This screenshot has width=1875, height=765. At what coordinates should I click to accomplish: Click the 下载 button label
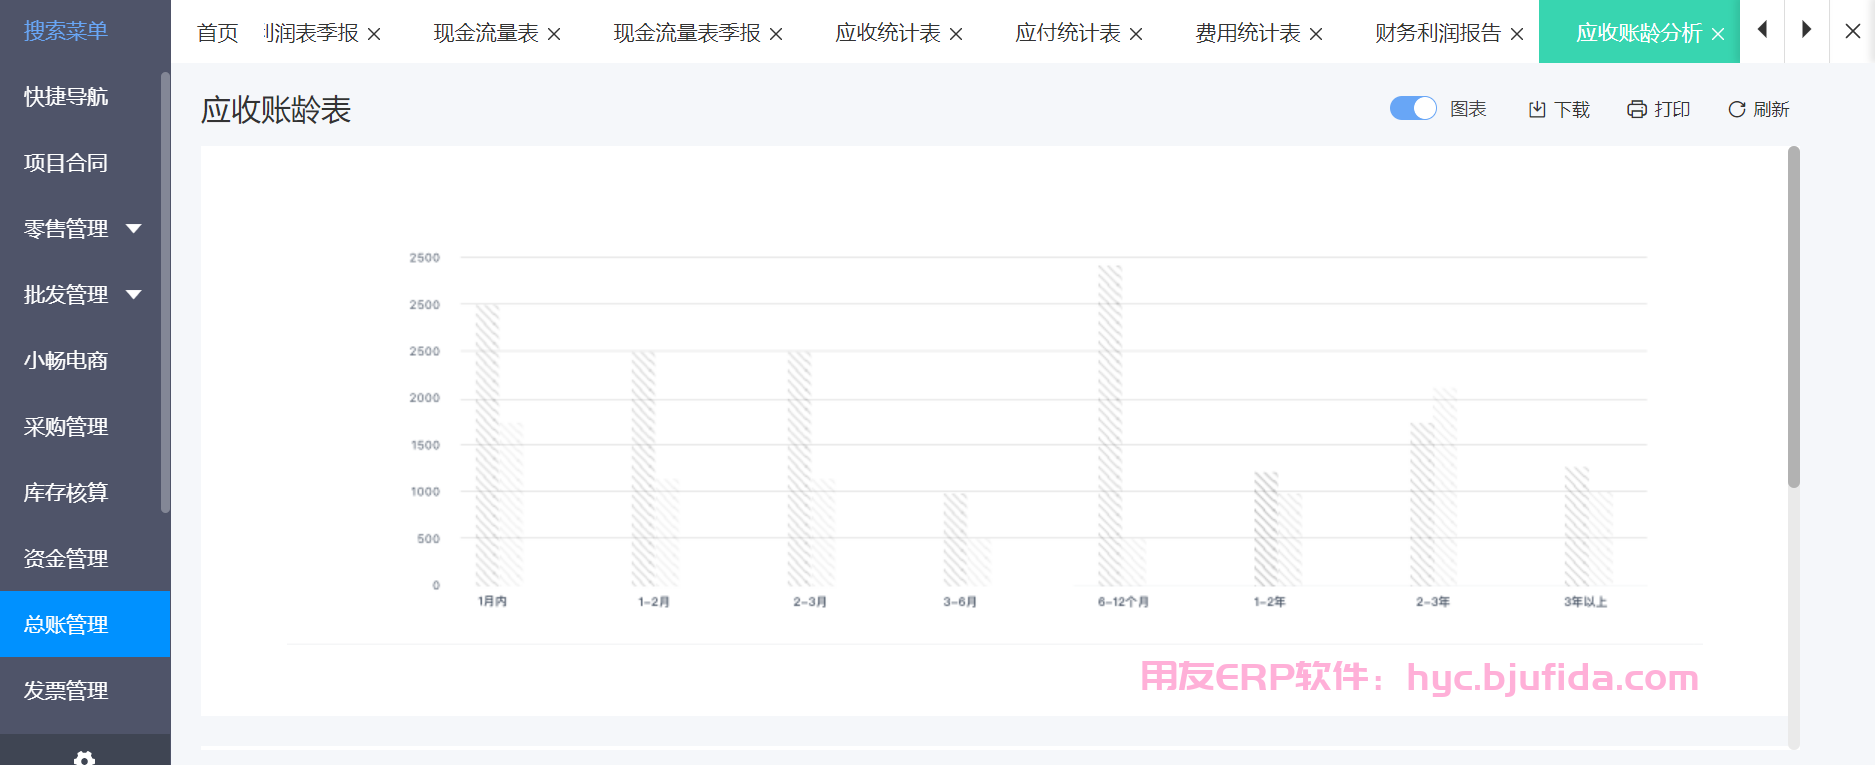[1572, 109]
